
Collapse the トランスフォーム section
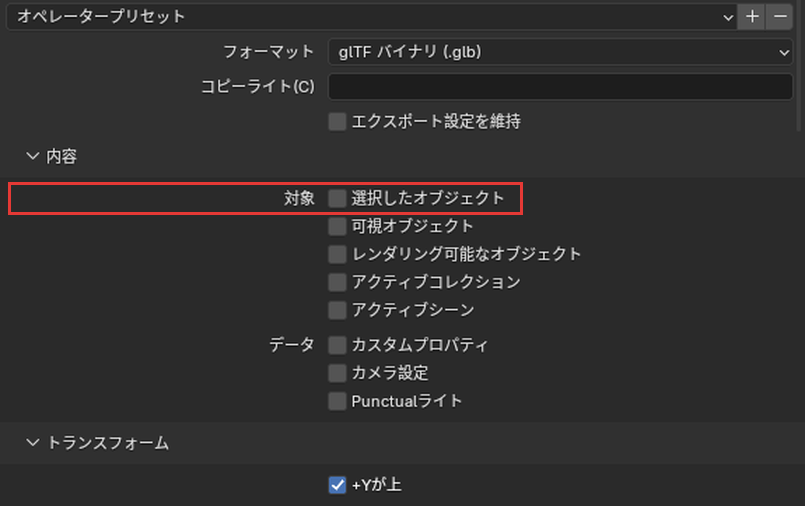pos(33,442)
